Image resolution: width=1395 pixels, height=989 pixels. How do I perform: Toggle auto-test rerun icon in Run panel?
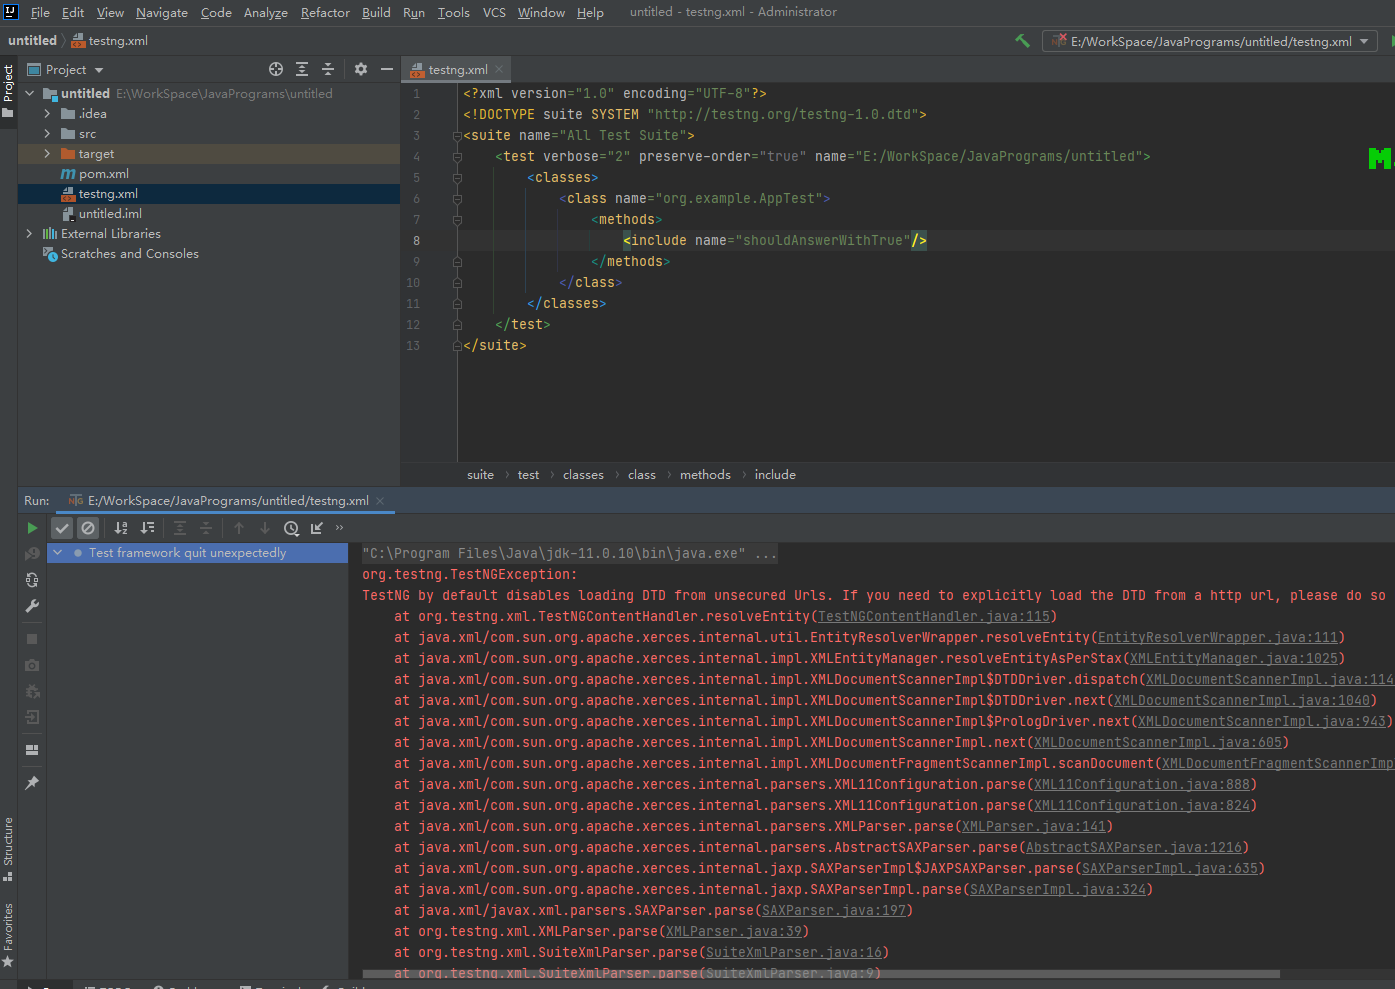(x=32, y=580)
